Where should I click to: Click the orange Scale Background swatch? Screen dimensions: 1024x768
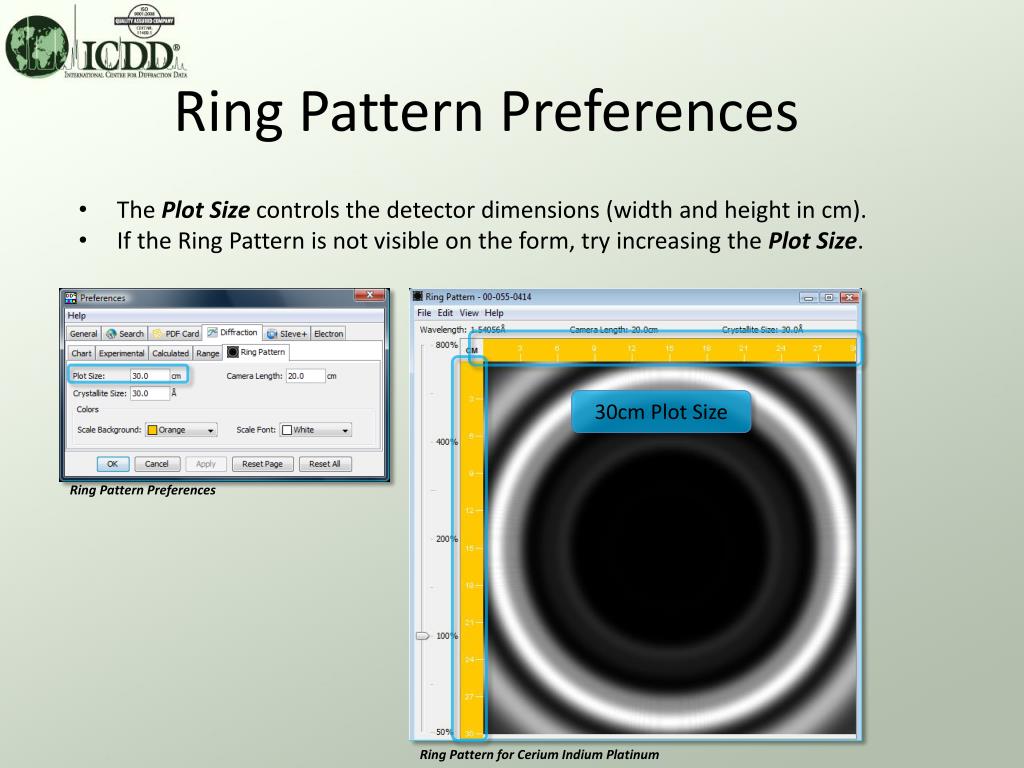click(153, 430)
